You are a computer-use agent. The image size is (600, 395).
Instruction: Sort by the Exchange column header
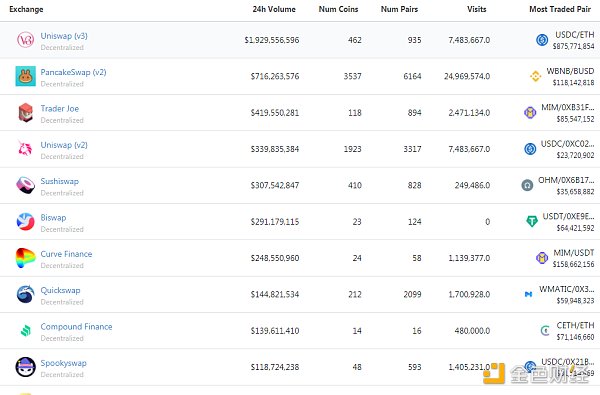click(x=26, y=9)
